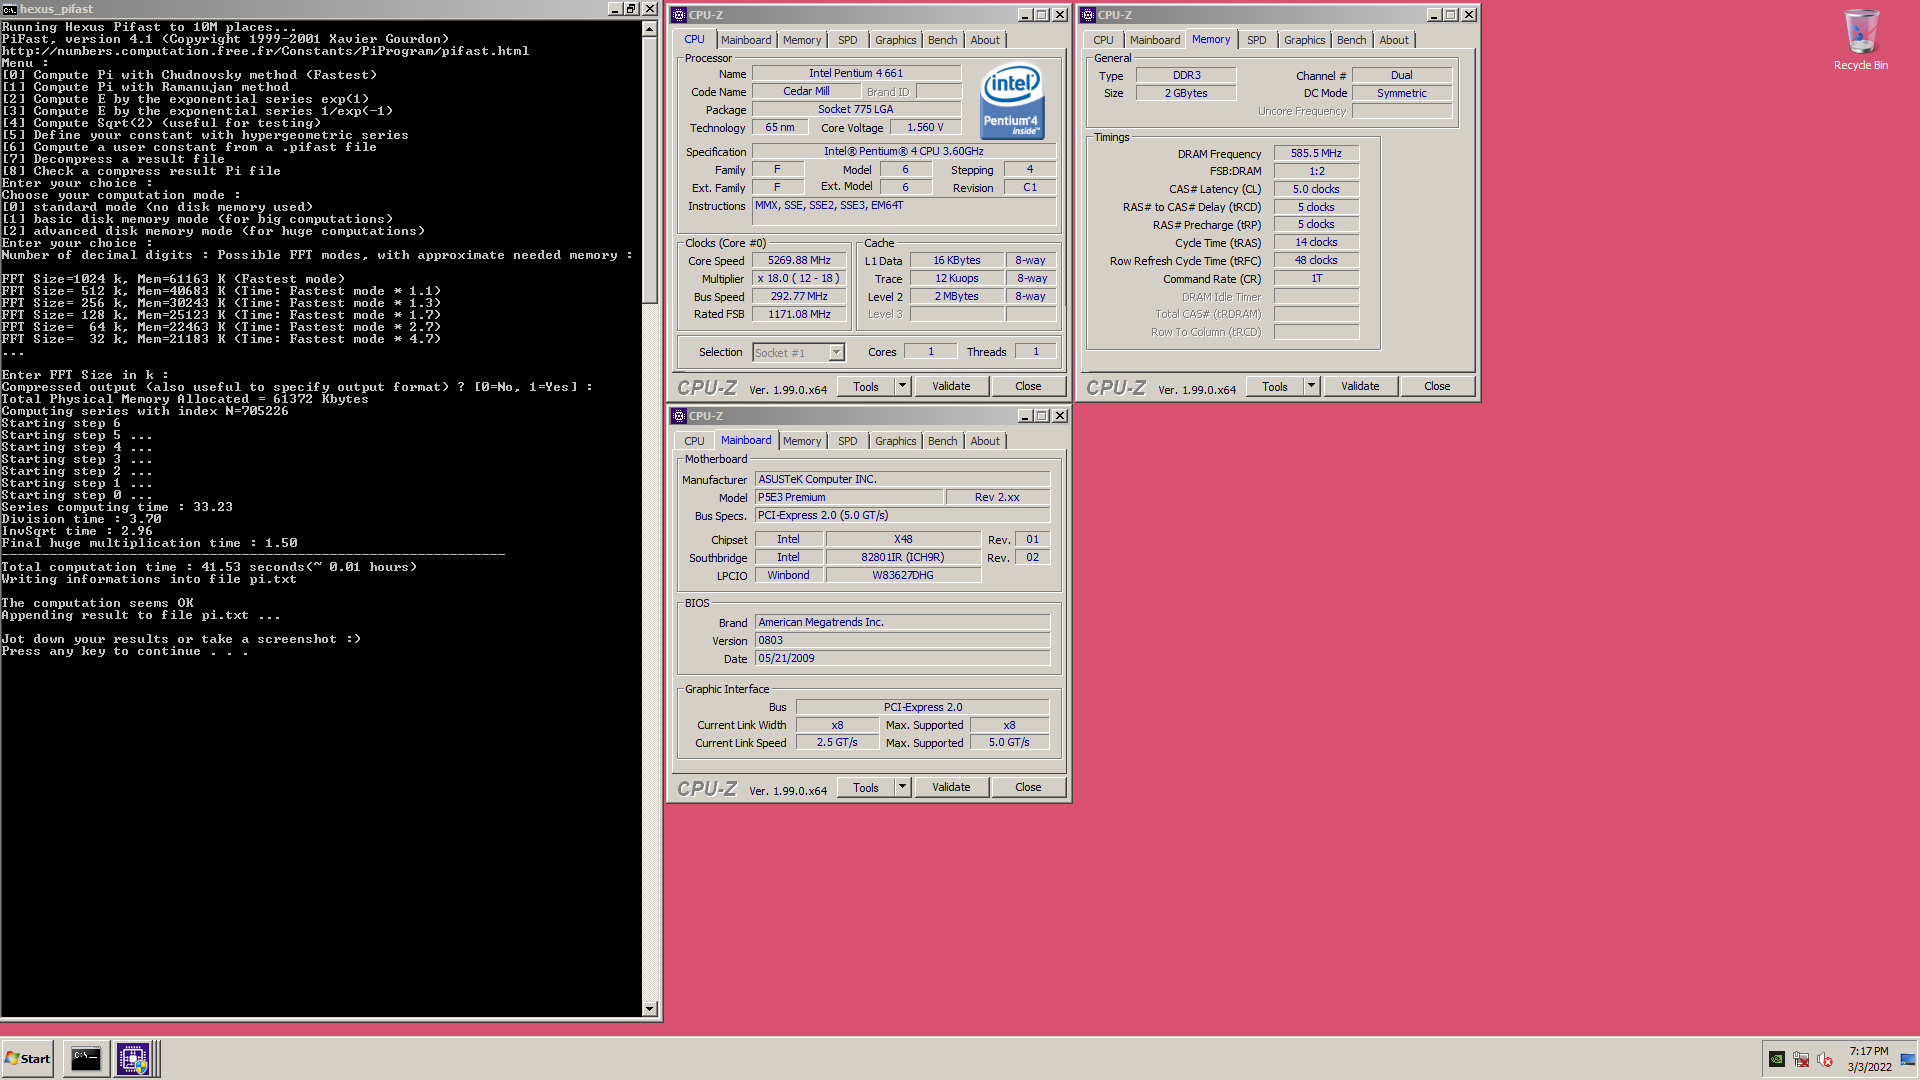Image resolution: width=1920 pixels, height=1080 pixels.
Task: Switch to Mainboard tab in CPU window
Action: tap(746, 40)
